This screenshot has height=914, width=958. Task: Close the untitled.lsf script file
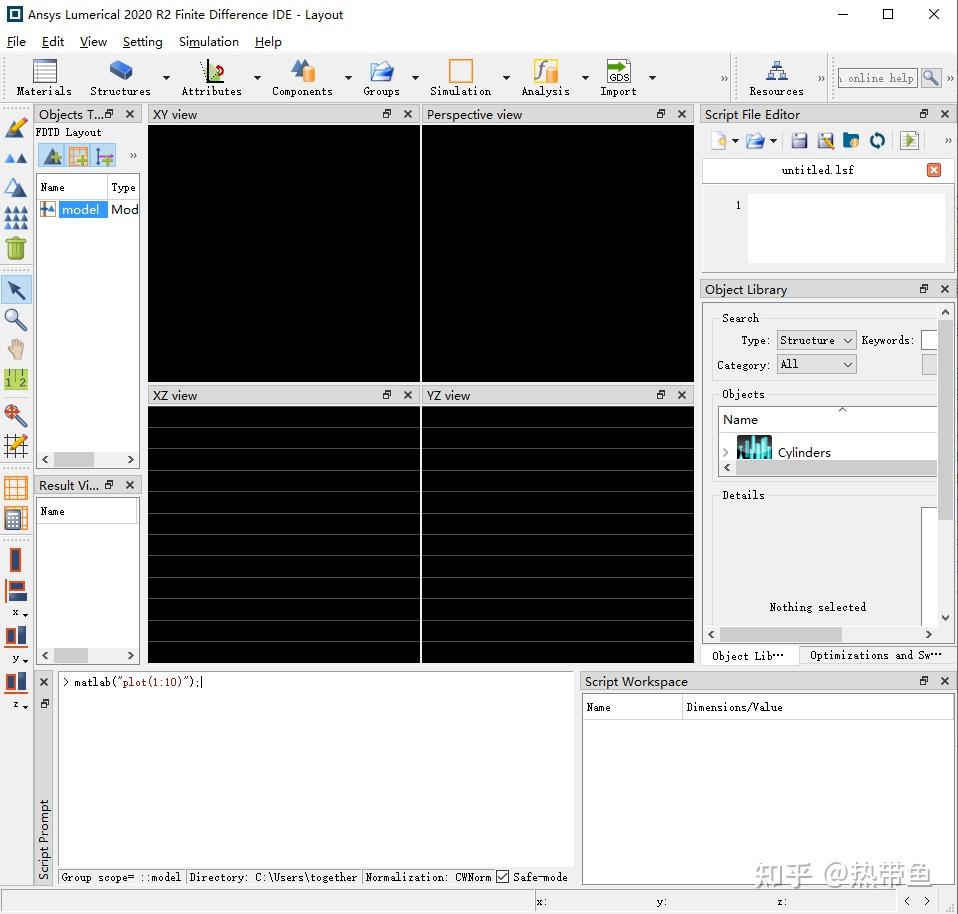933,170
